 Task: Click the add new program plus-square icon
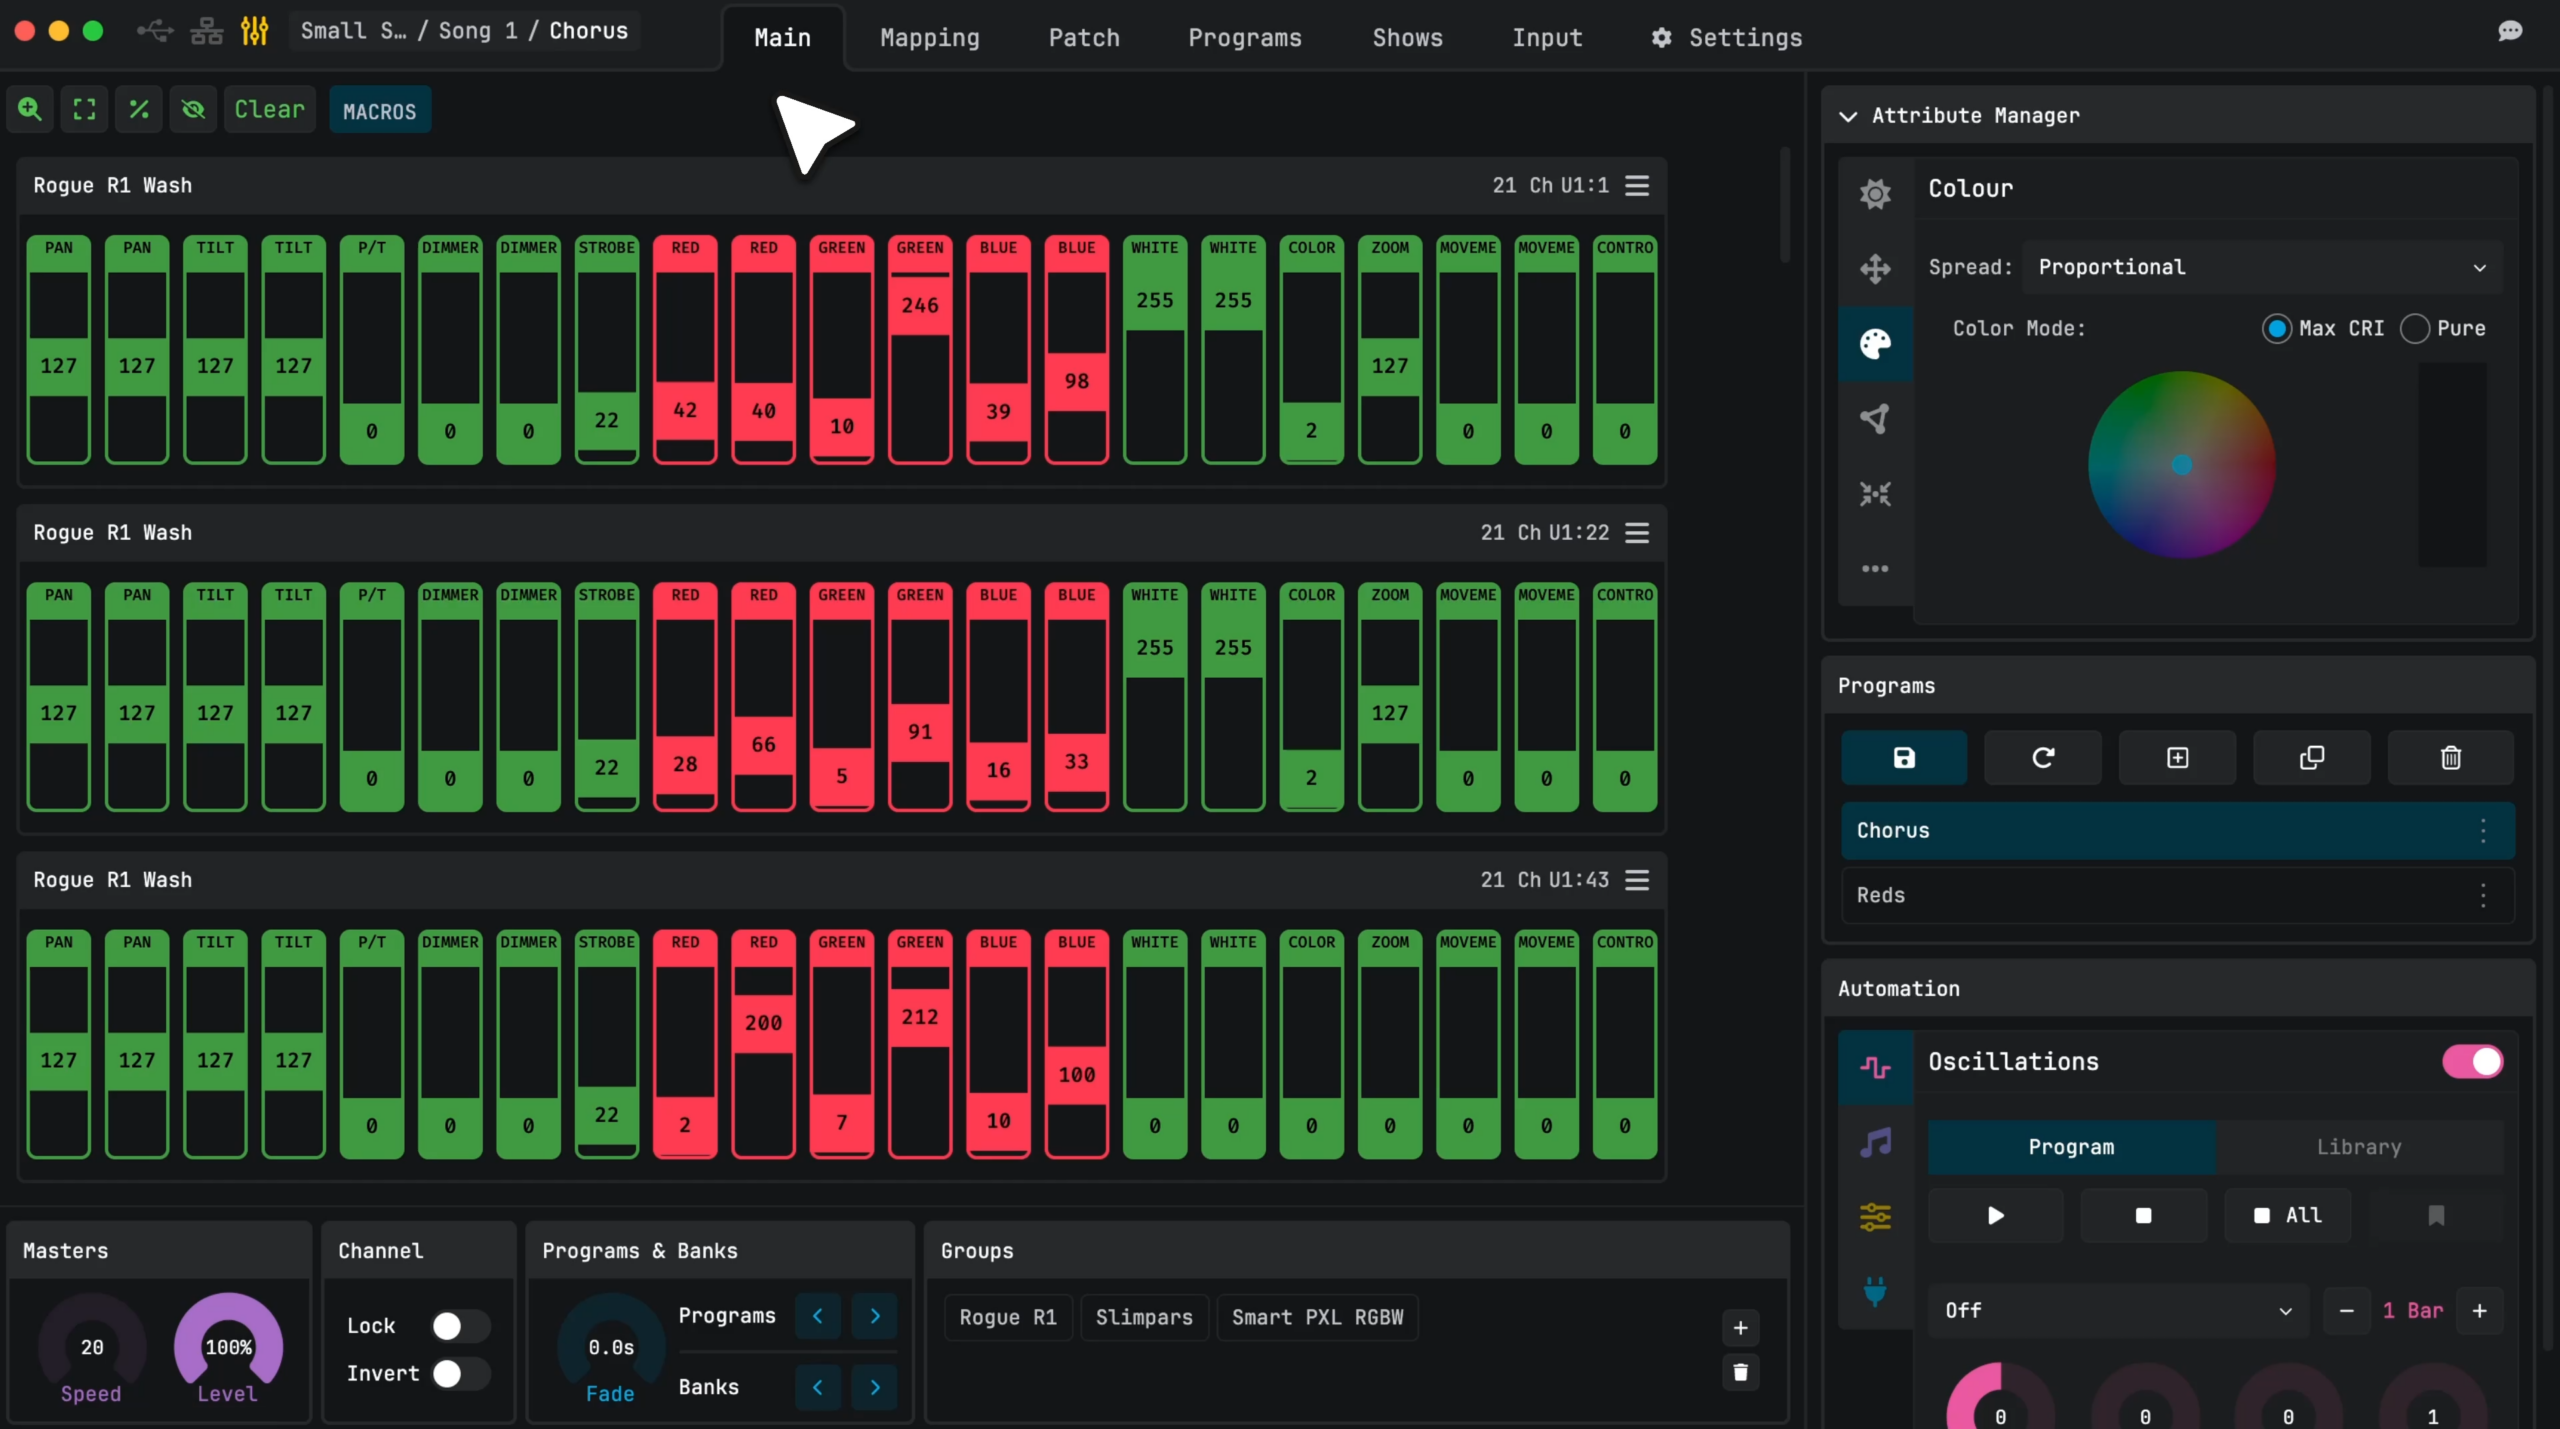pos(2178,758)
